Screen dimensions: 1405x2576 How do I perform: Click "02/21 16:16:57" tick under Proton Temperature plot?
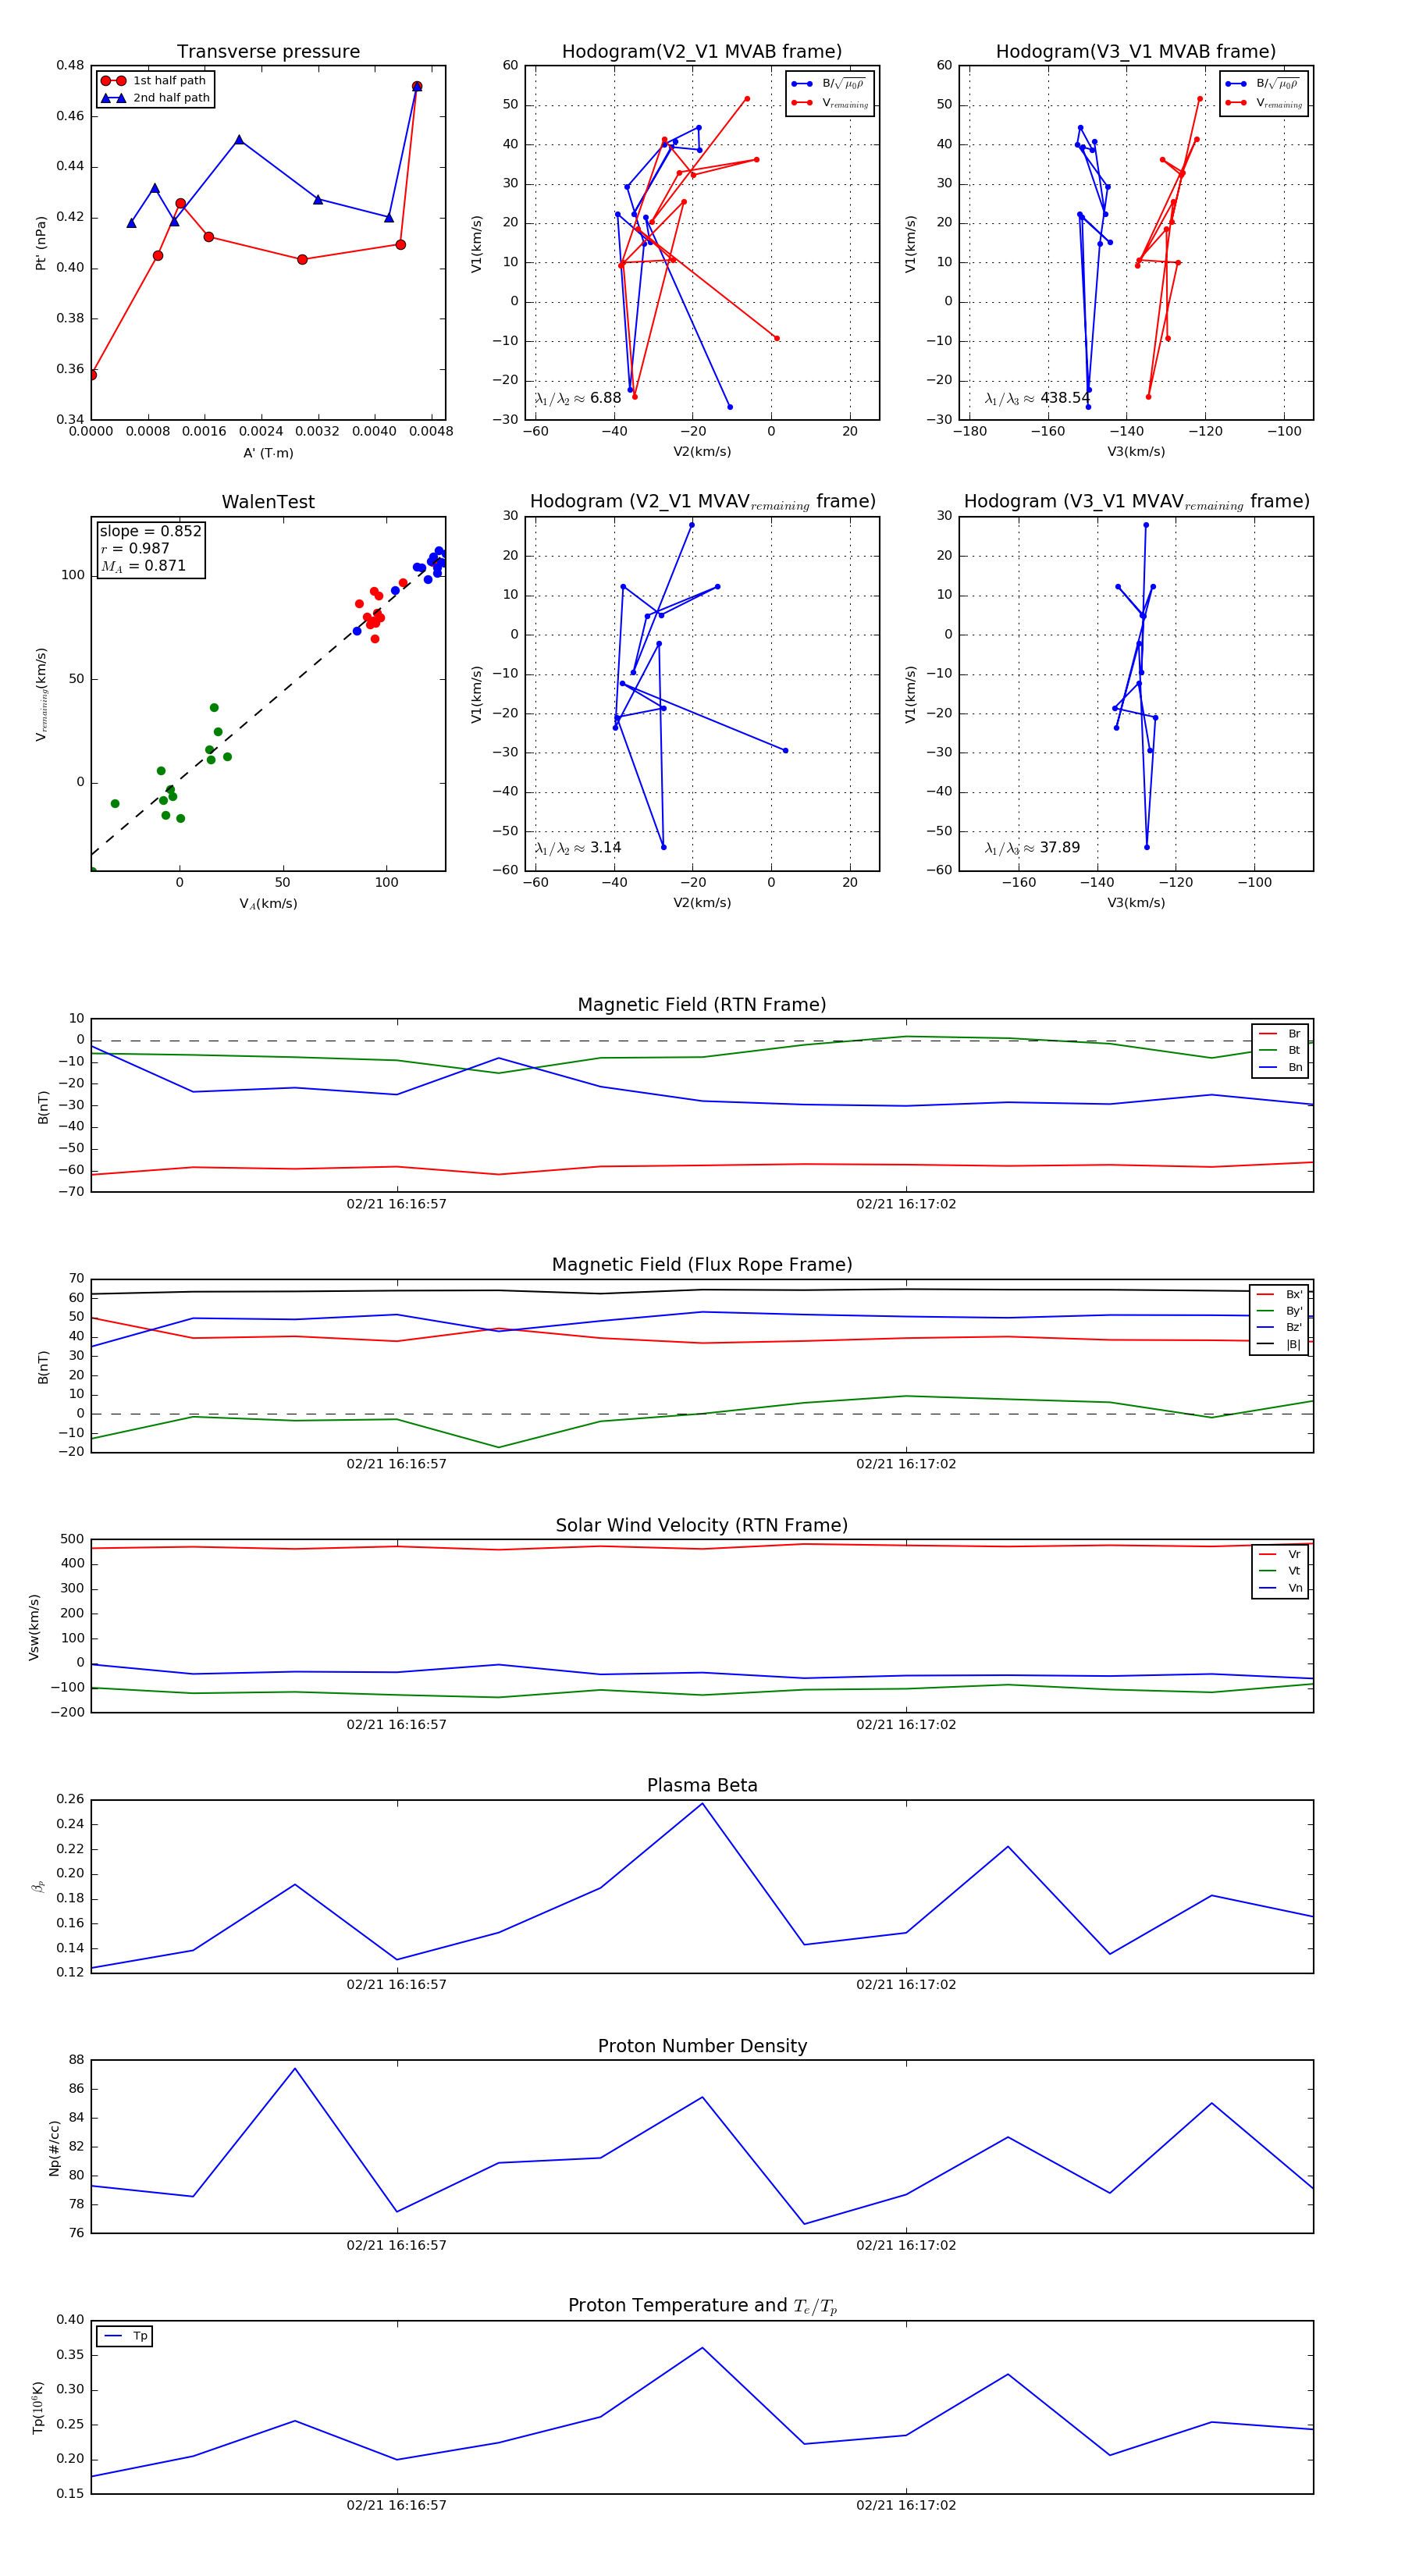pyautogui.click(x=397, y=2505)
